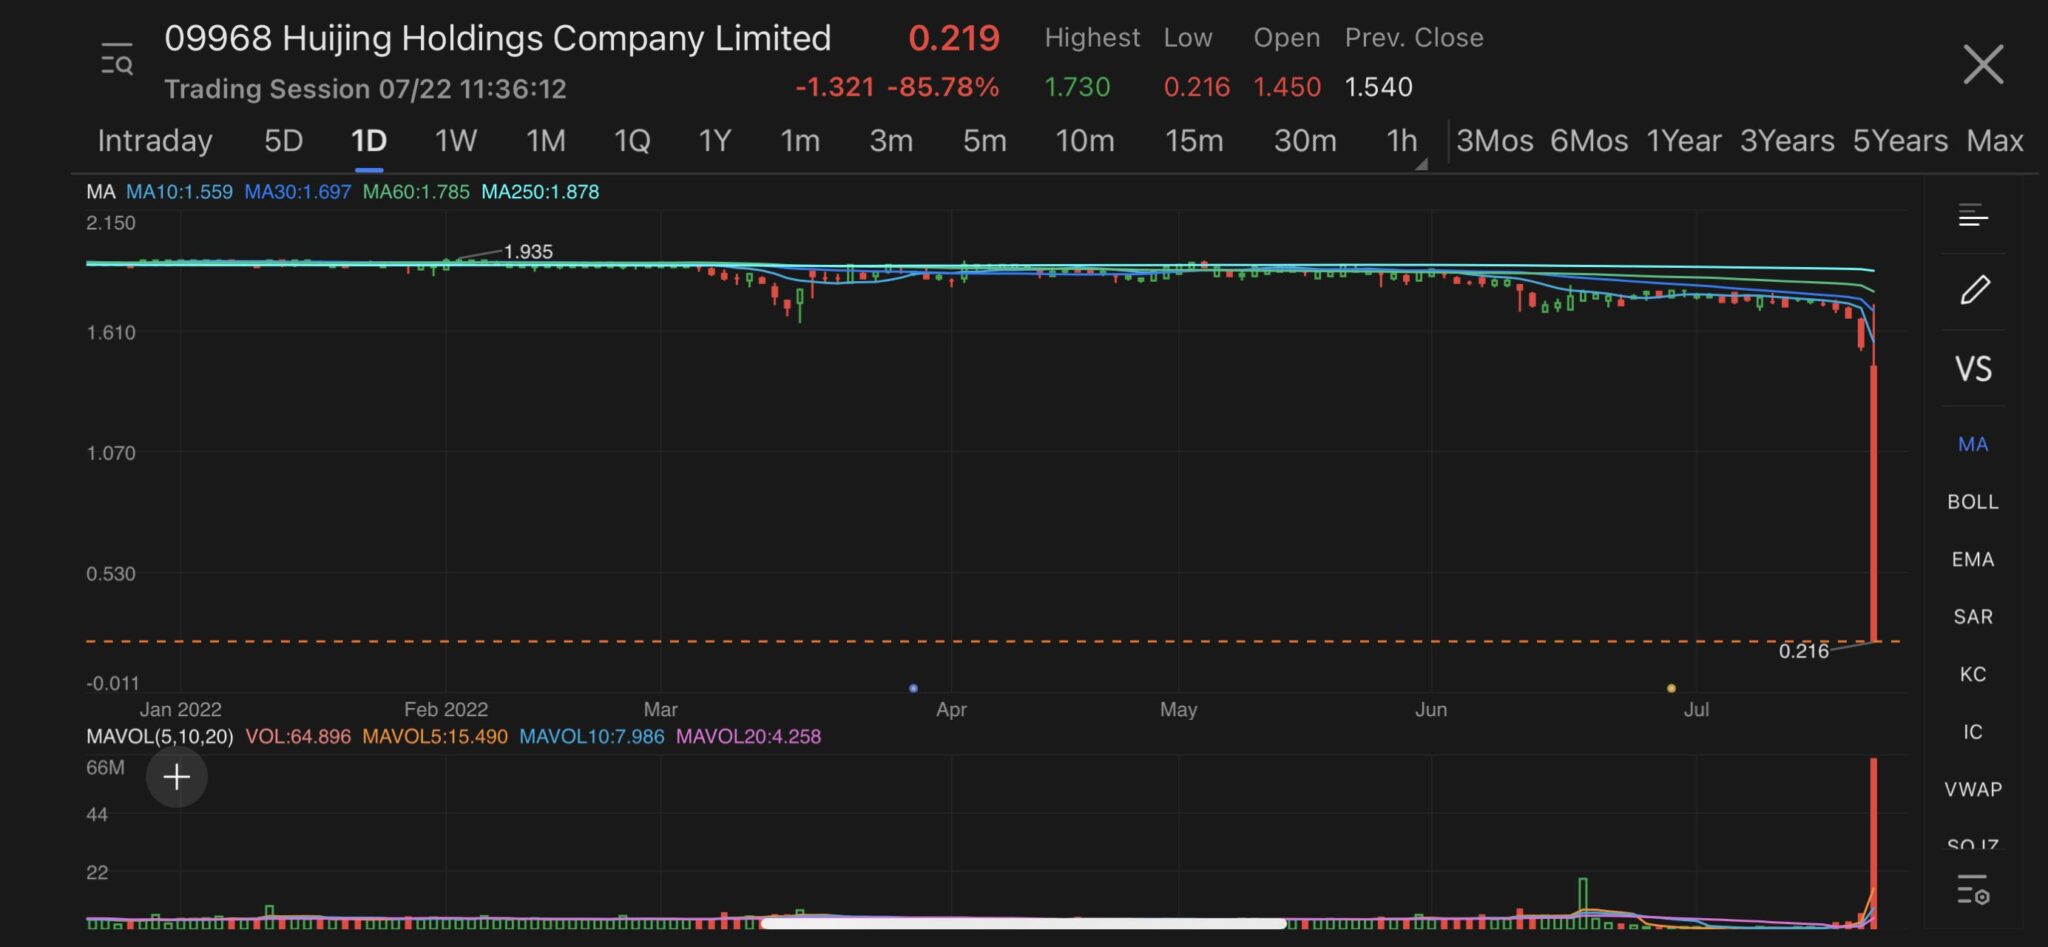Click the MAVOL5:15.490 value
Image resolution: width=2048 pixels, height=947 pixels.
tap(435, 737)
